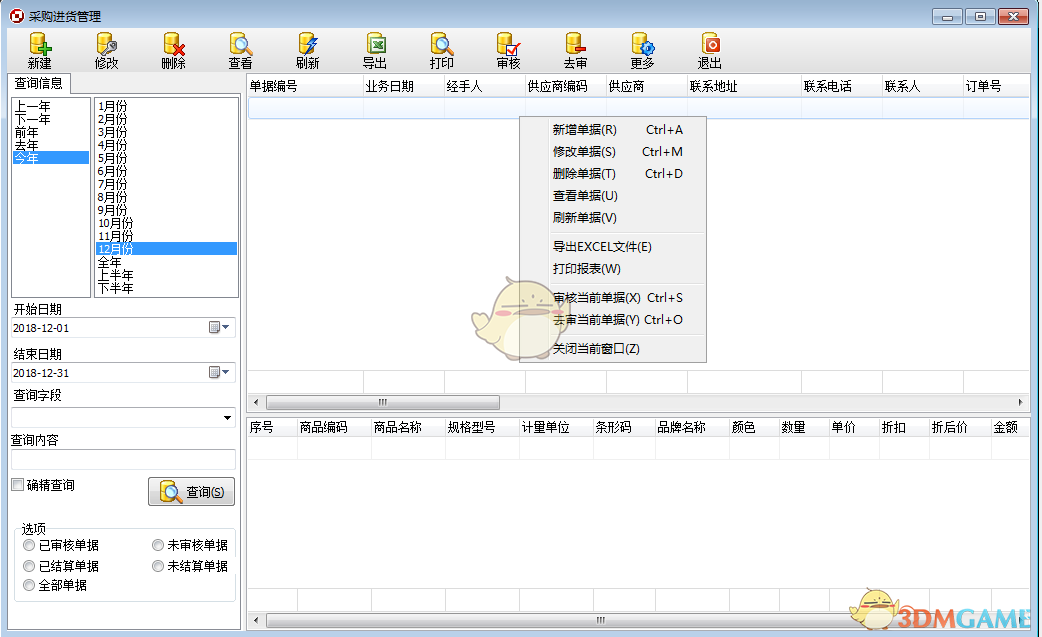Select the 审核 approval icon
Screen dimensions: 1042x637
[508, 50]
